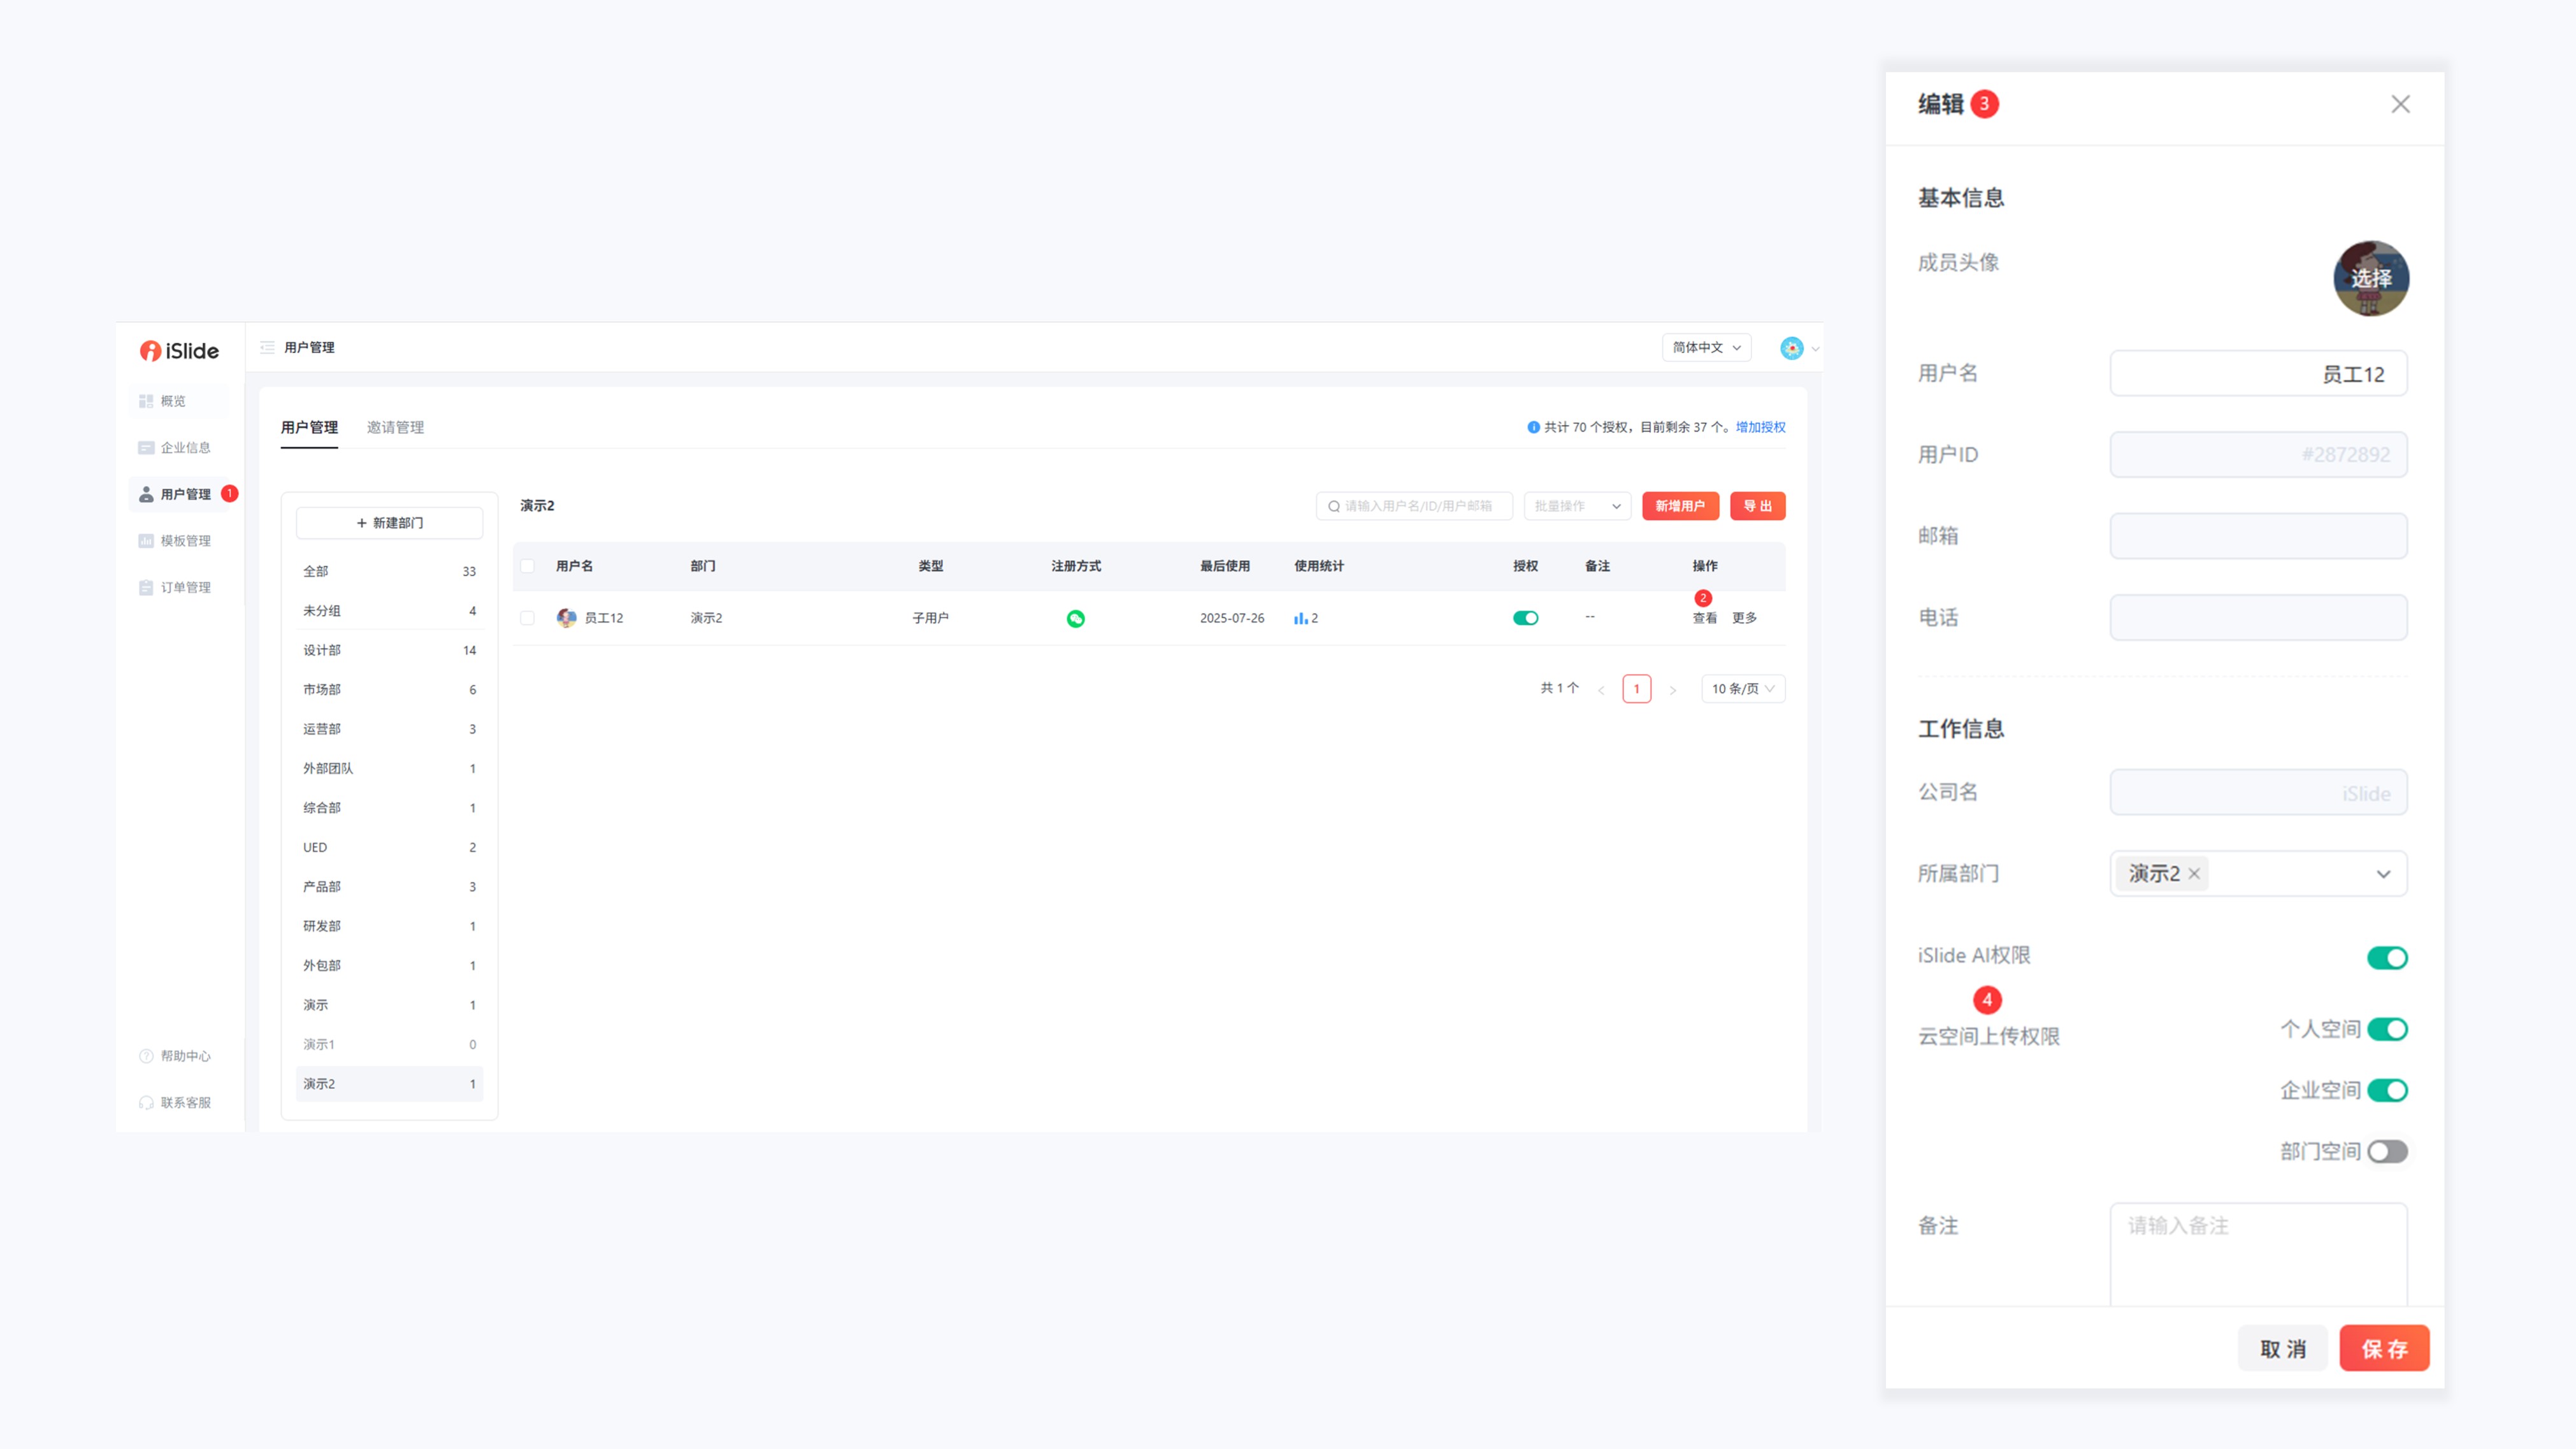Collapse sidebar with the menu fold icon
The width and height of the screenshot is (2576, 1449).
[x=267, y=348]
